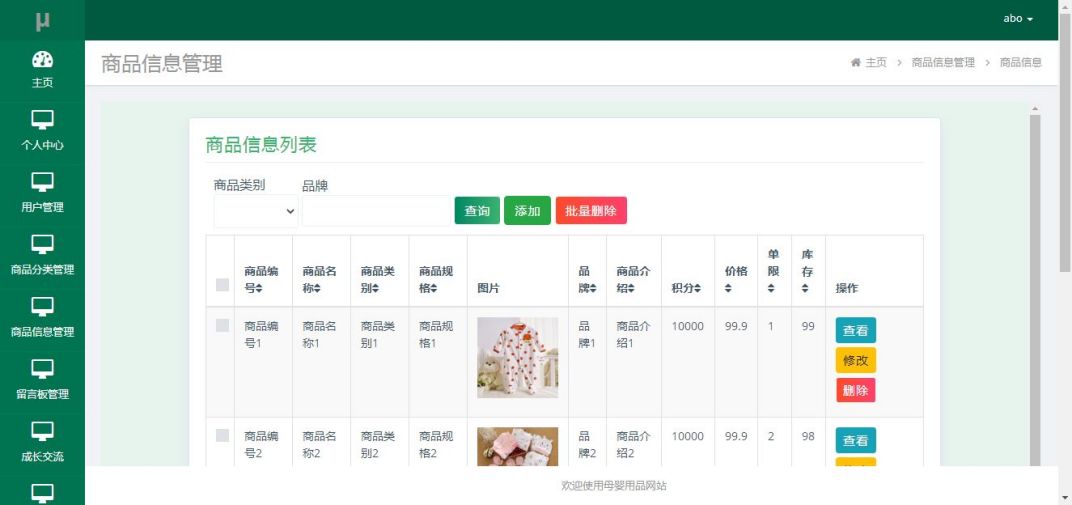Sort by 商品名称 column arrows
Viewport: 1072px width, 505px height.
click(317, 288)
